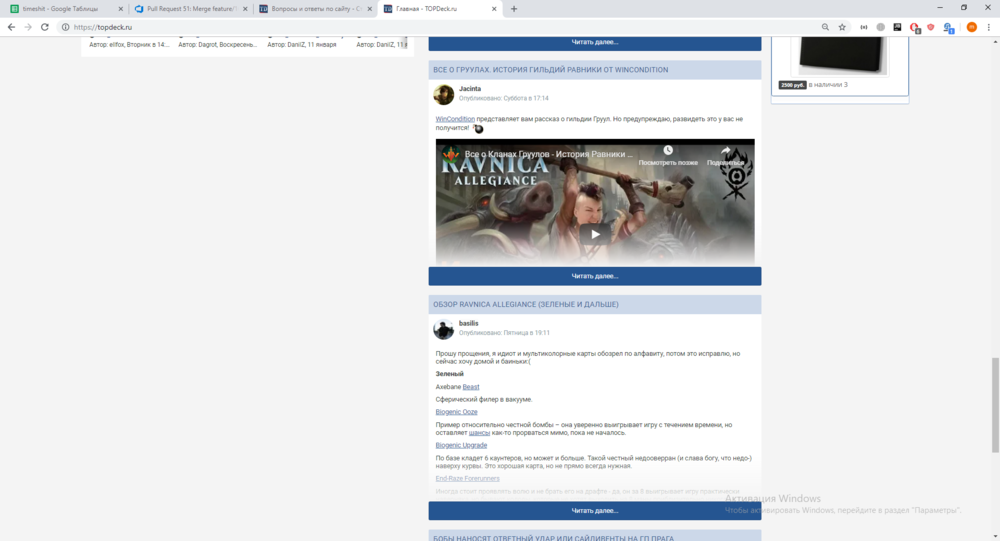
Task: Open article Бобы наносят ответный удар
Action: click(x=553, y=538)
